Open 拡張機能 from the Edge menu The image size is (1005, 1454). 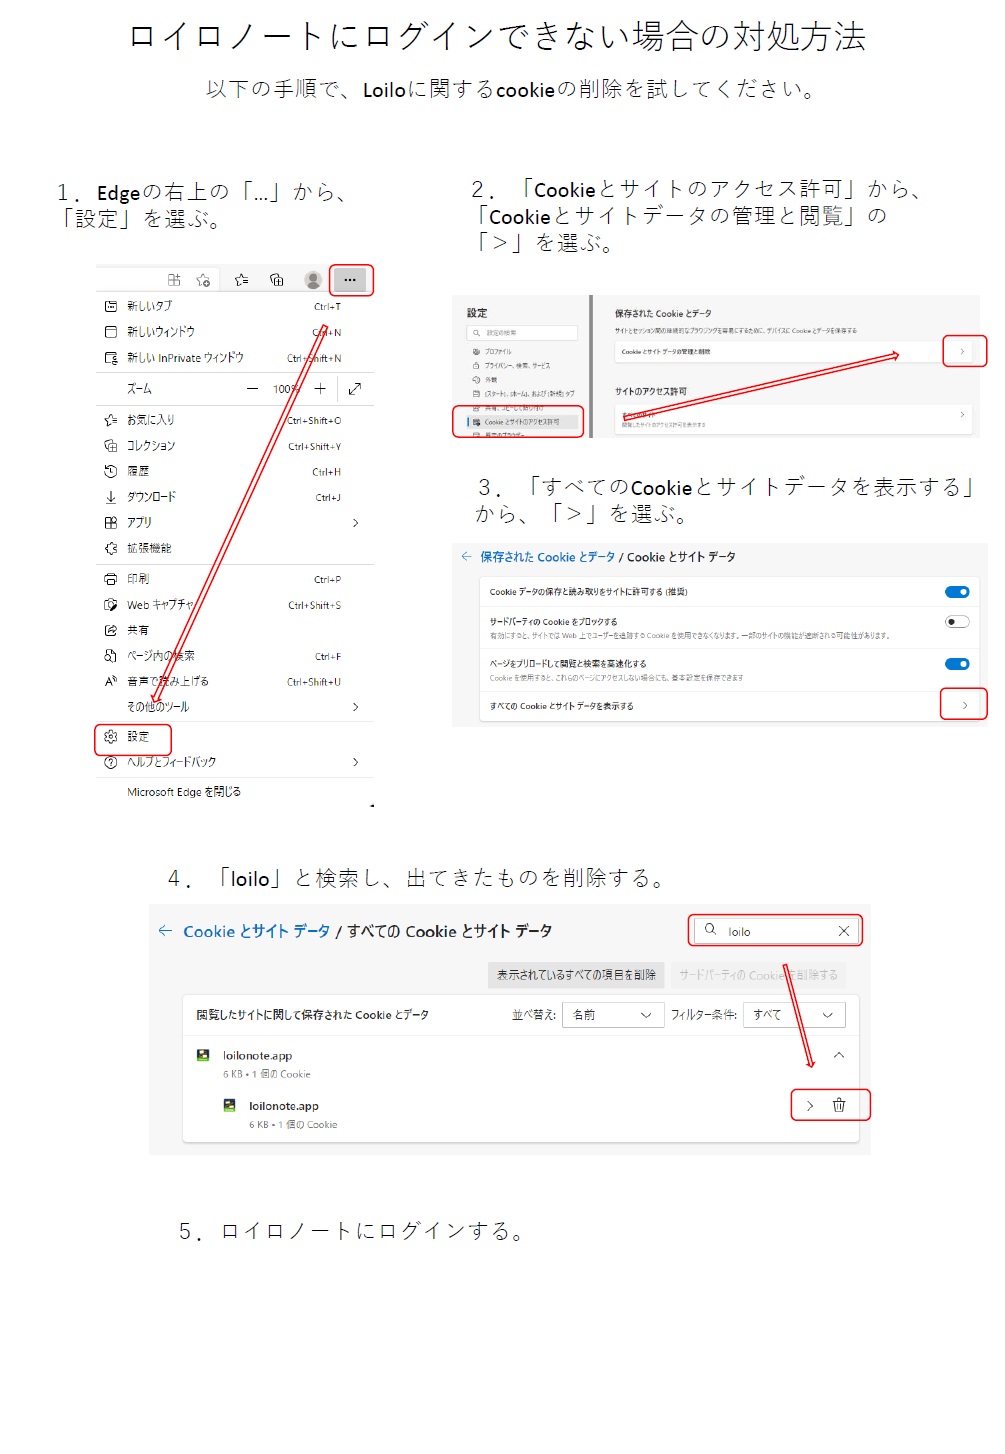(x=235, y=548)
